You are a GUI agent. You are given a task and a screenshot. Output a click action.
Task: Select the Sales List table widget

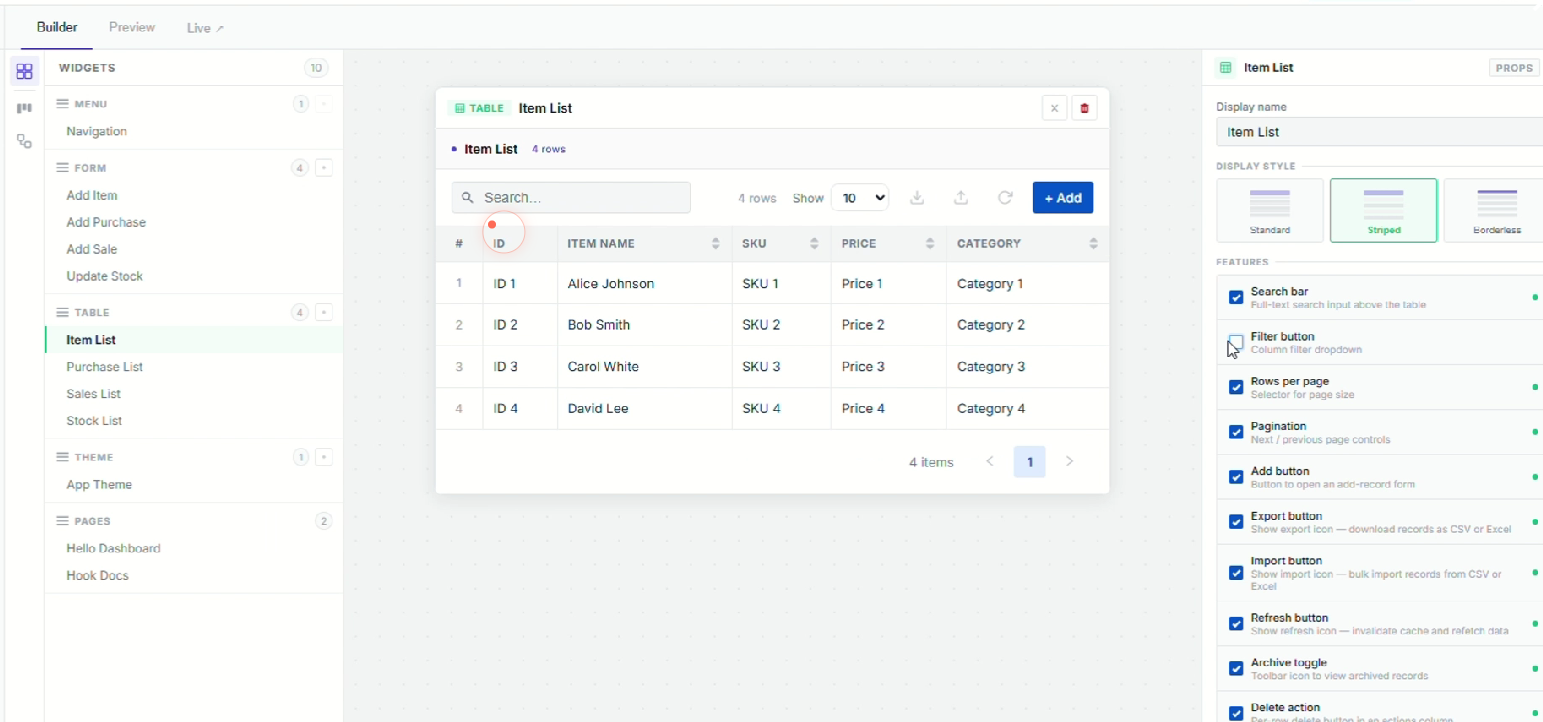(x=94, y=394)
